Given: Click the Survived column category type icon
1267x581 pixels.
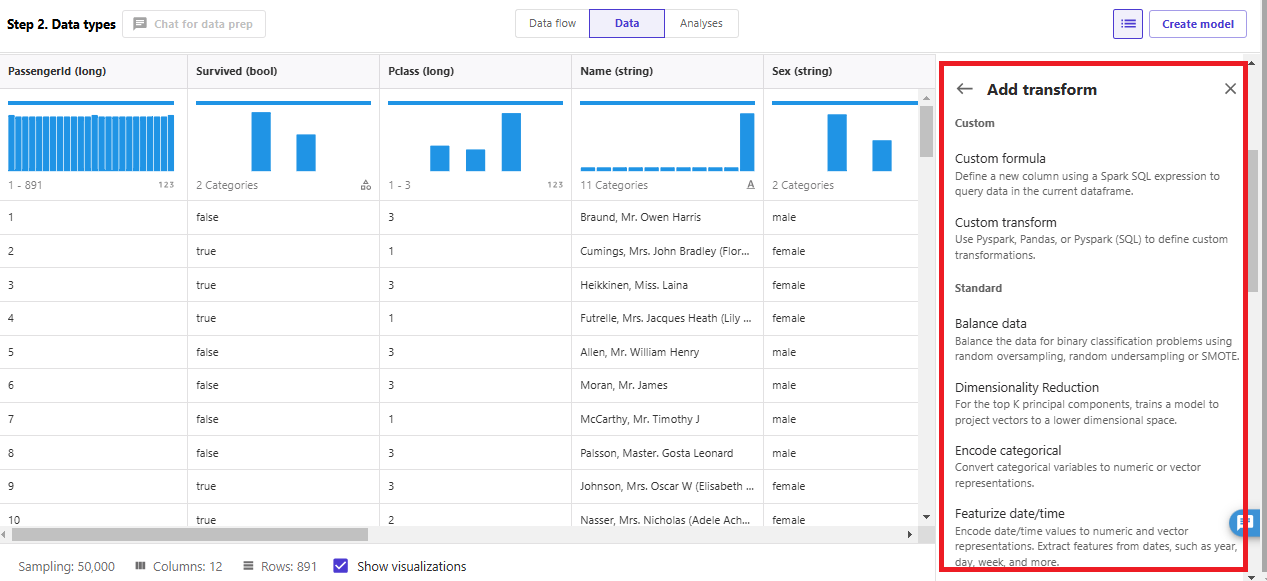Looking at the screenshot, I should coord(366,185).
